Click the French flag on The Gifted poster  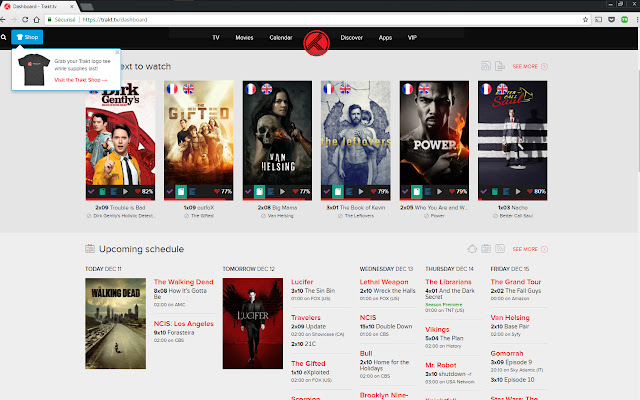(x=172, y=89)
